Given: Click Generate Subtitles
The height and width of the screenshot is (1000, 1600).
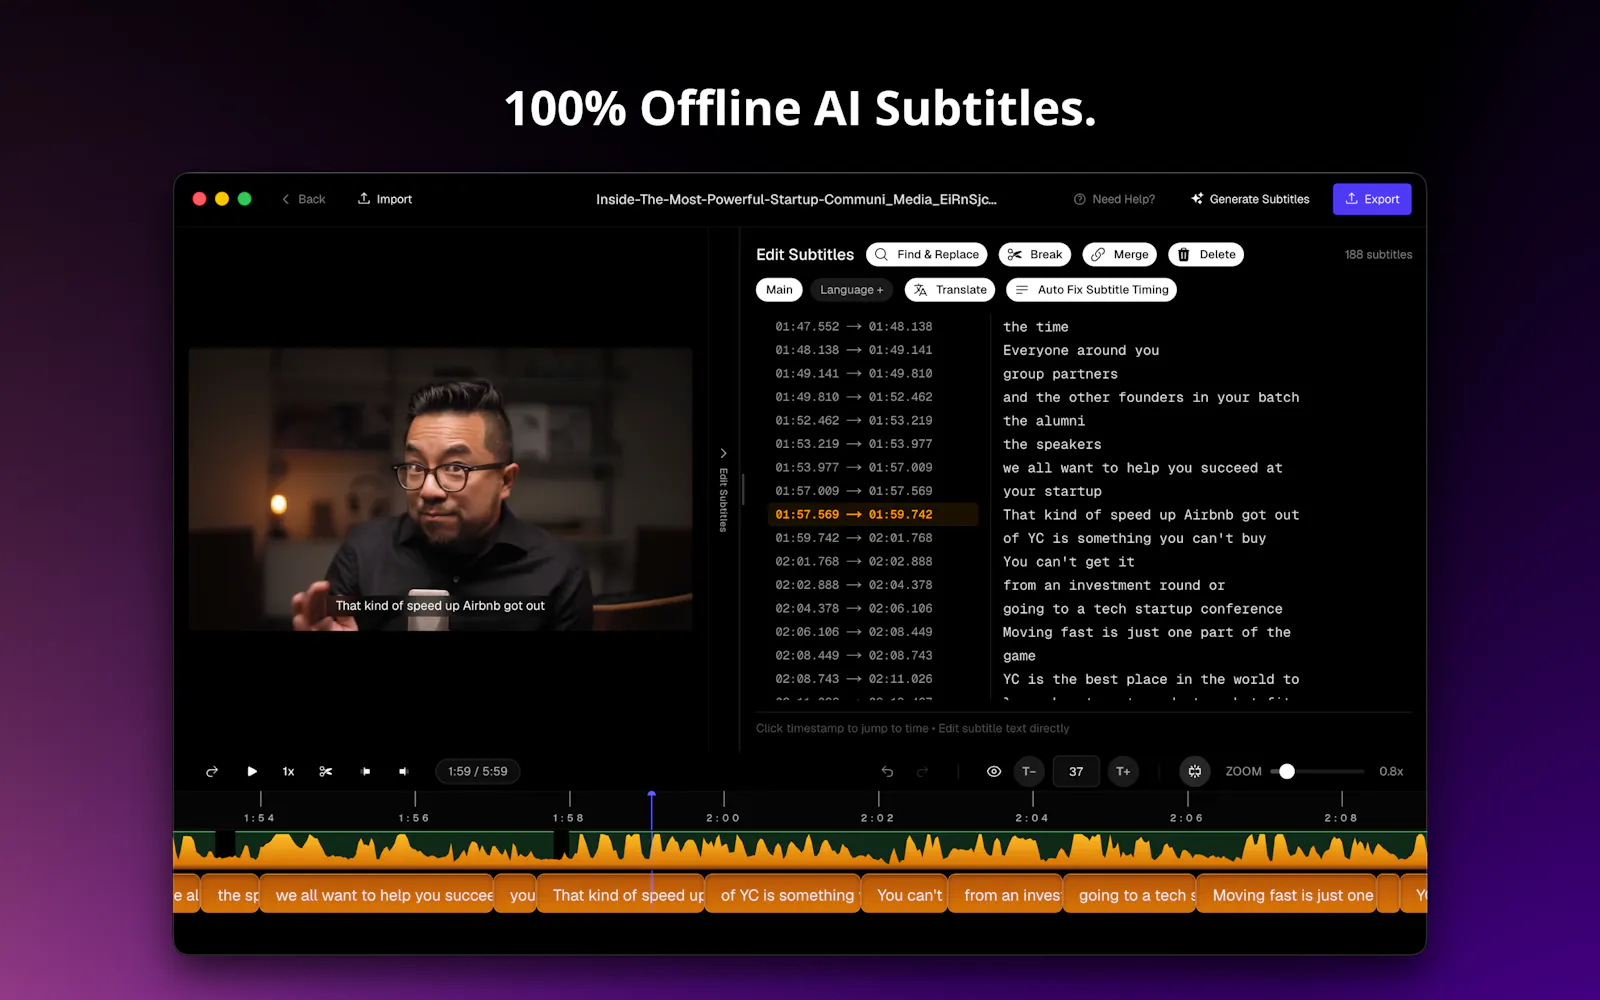Looking at the screenshot, I should [1250, 199].
